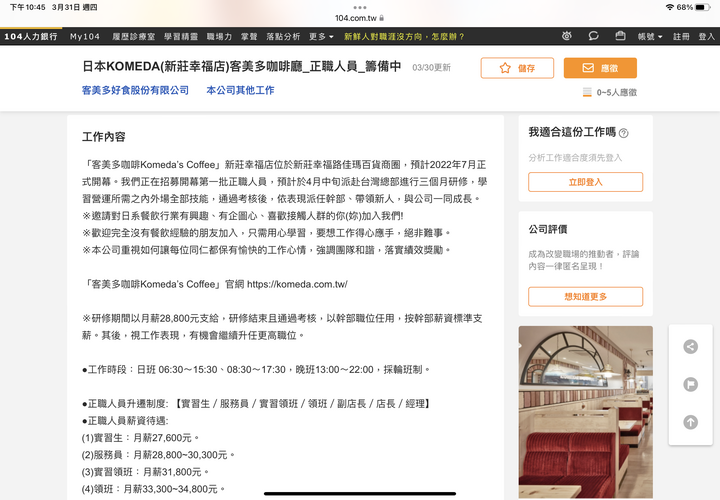Screen dimensions: 720x500
Task: Open the 104人力銀行 home logo
Action: point(31,36)
